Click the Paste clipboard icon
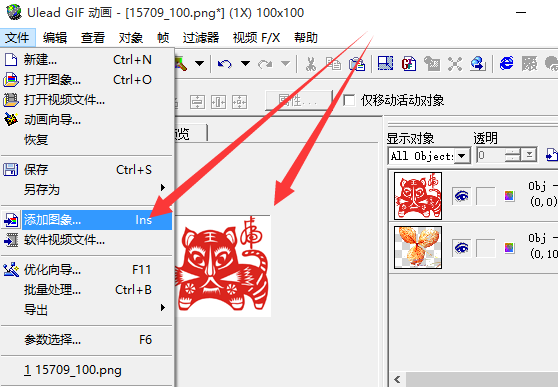 tap(357, 64)
